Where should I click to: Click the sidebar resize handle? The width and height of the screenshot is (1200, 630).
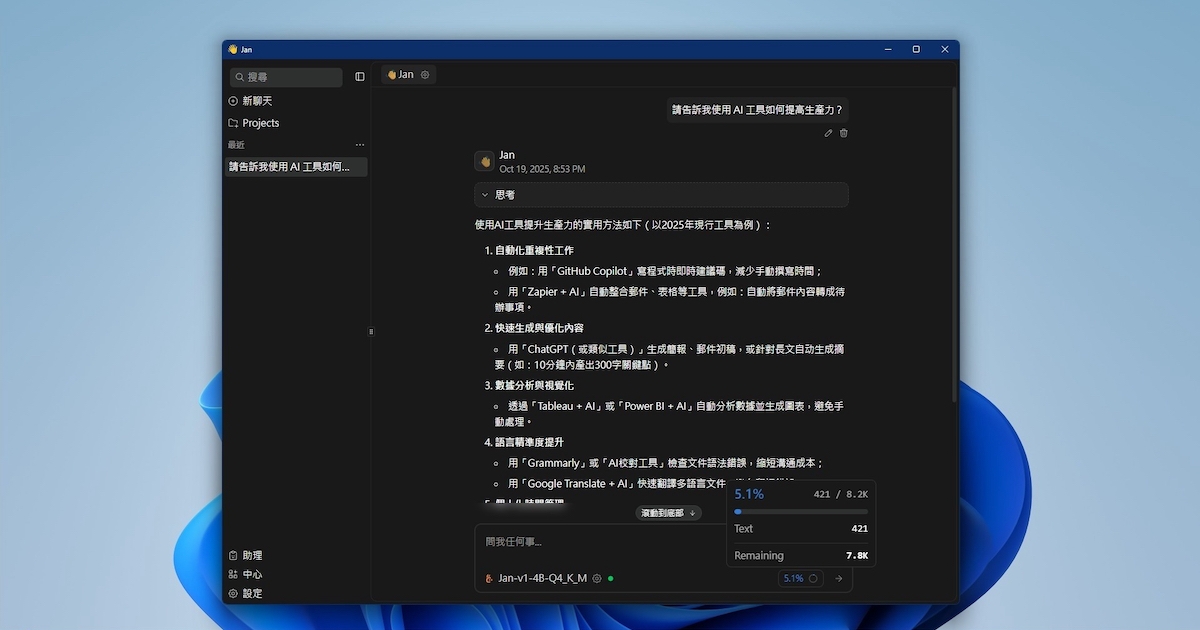coord(371,331)
